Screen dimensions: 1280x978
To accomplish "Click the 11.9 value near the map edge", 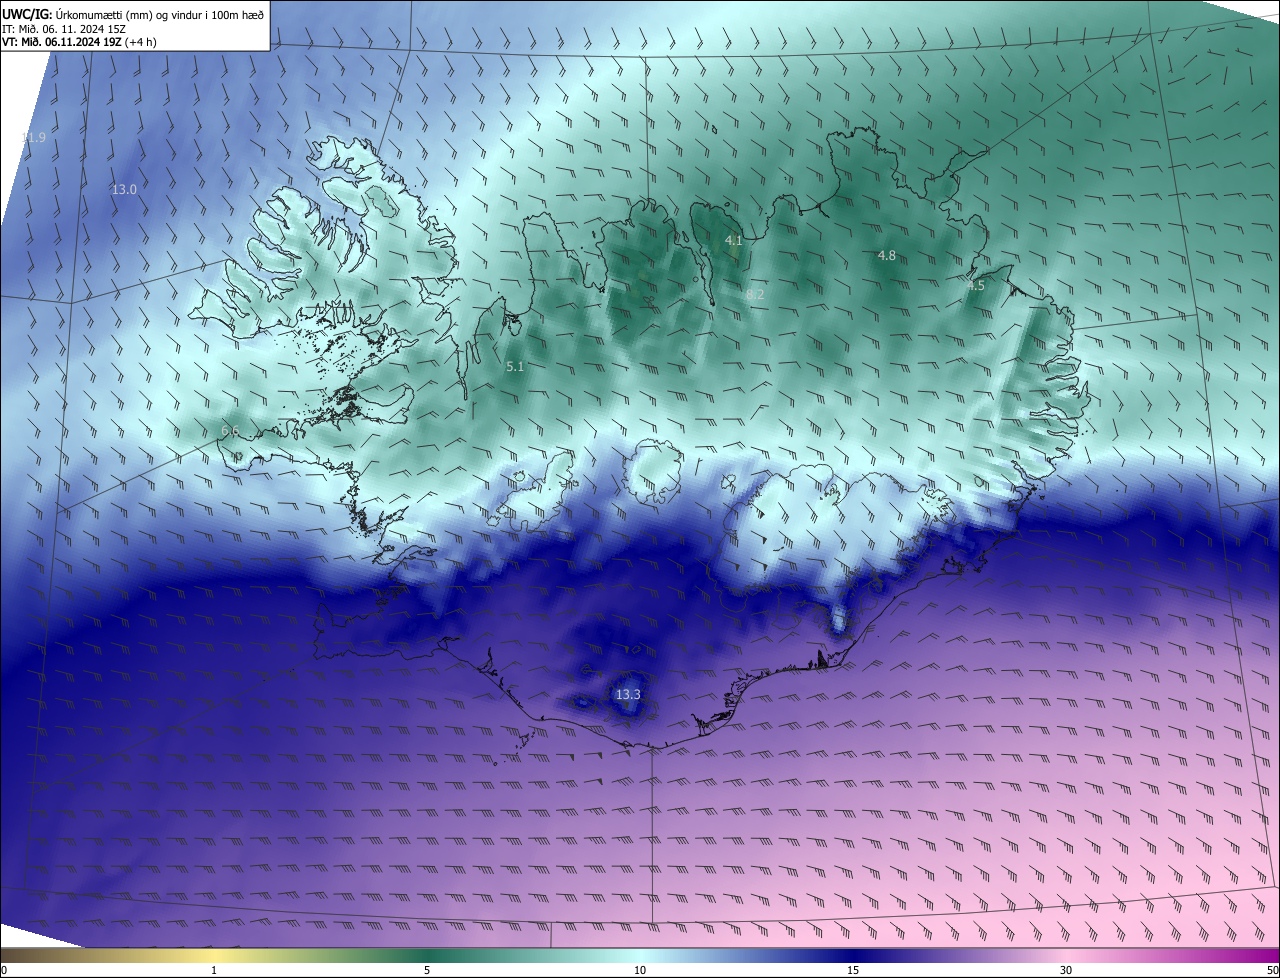I will (x=34, y=137).
